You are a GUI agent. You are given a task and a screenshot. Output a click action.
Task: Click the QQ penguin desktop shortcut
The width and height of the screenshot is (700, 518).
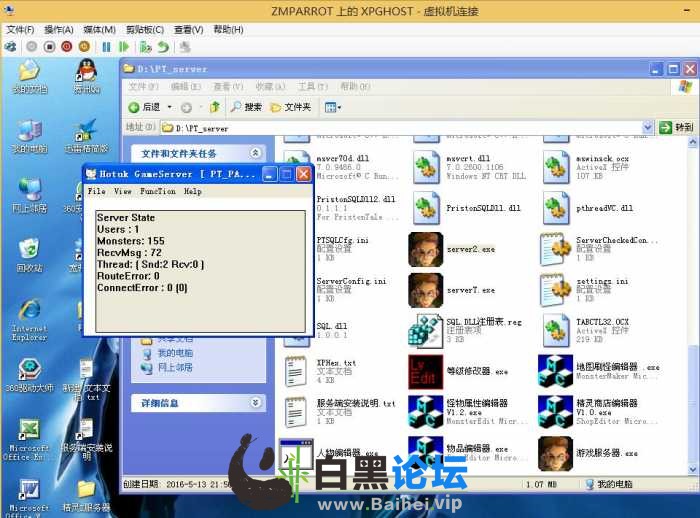87,72
